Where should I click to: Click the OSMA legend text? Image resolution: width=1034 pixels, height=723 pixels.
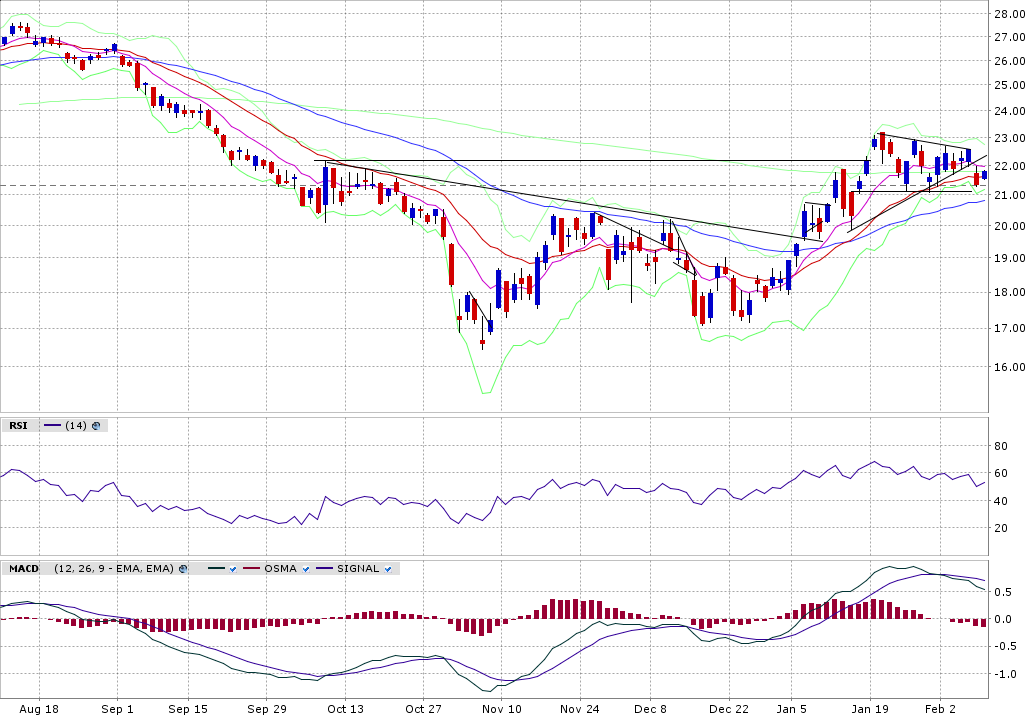(x=280, y=568)
